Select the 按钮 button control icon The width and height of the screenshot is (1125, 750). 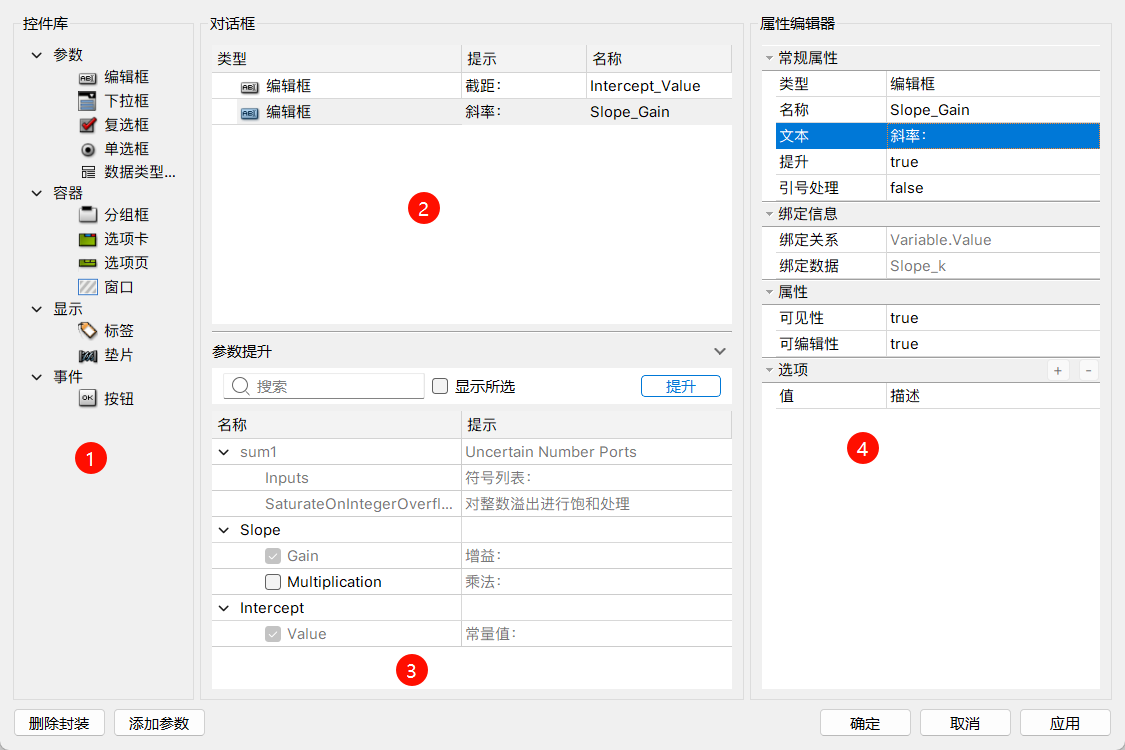click(x=88, y=399)
